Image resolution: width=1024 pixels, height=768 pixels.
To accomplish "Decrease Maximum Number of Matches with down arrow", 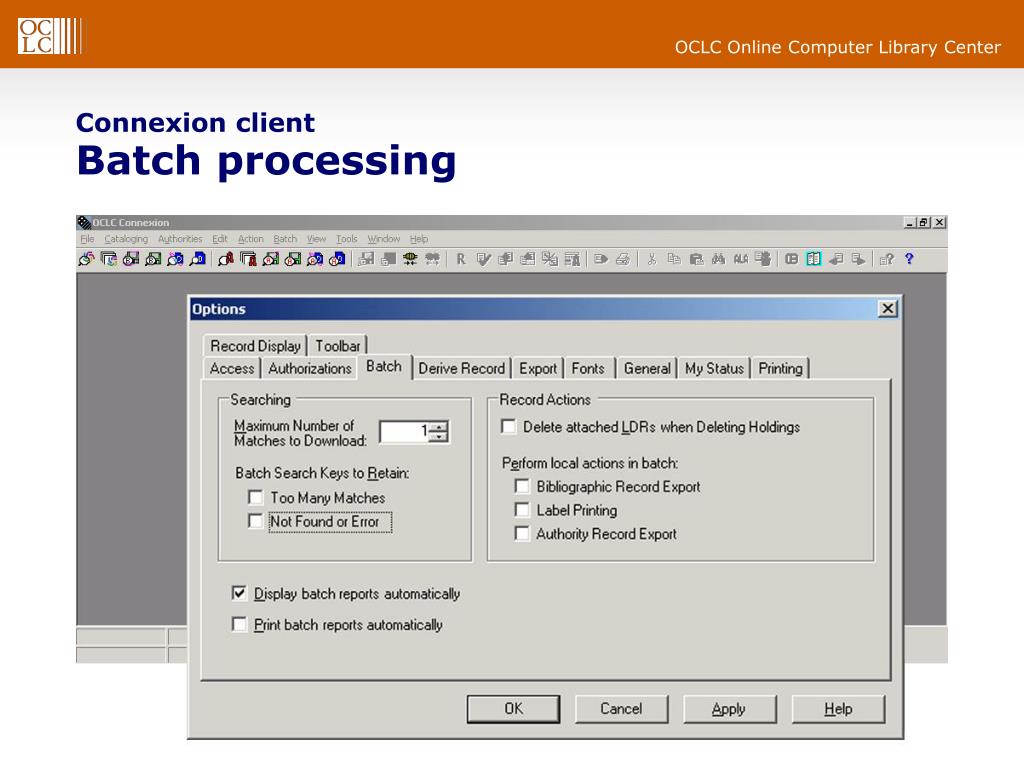I will pyautogui.click(x=440, y=436).
